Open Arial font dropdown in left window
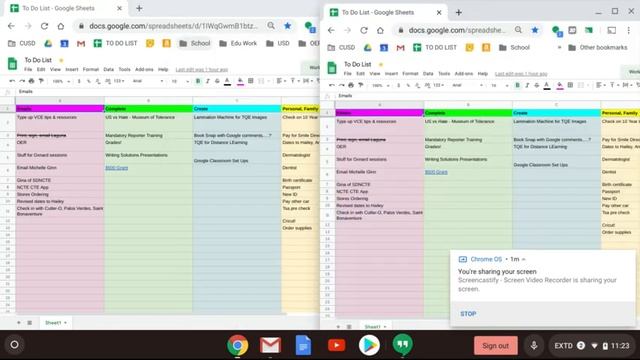Image resolution: width=640 pixels, height=360 pixels. tap(148, 81)
